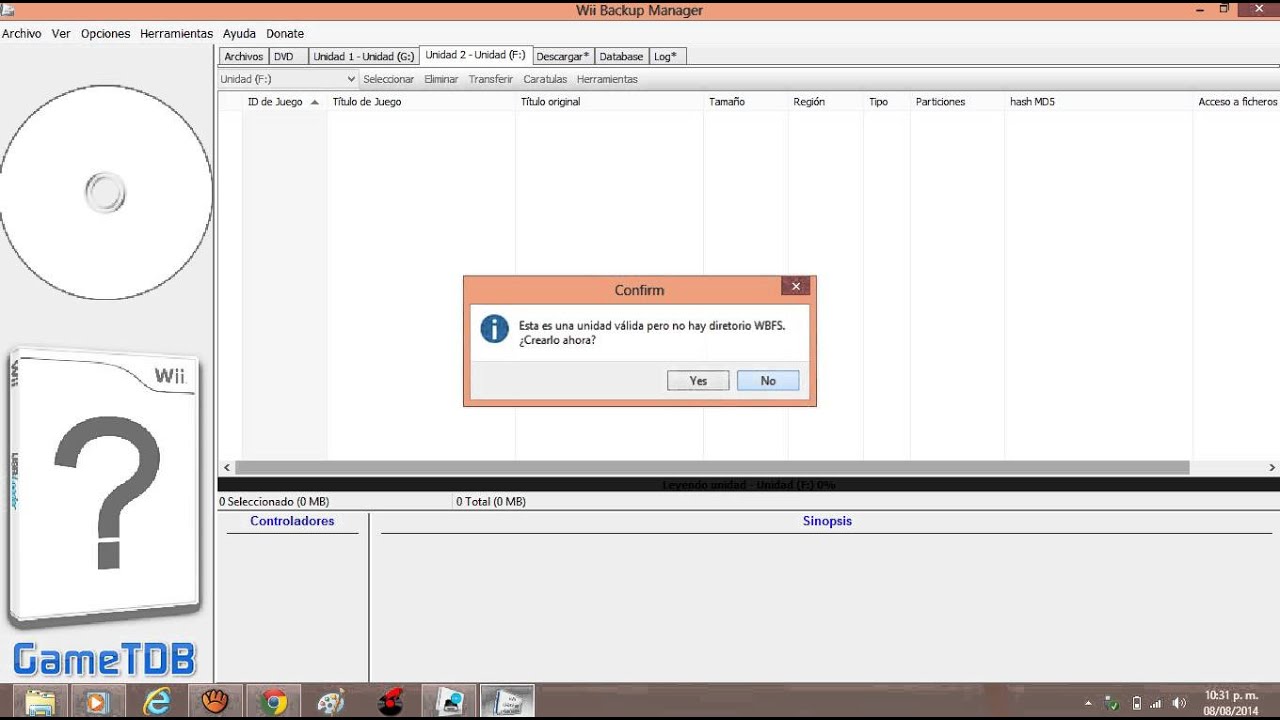Open the photo viewer taskbar icon
The height and width of the screenshot is (720, 1280).
[x=448, y=702]
